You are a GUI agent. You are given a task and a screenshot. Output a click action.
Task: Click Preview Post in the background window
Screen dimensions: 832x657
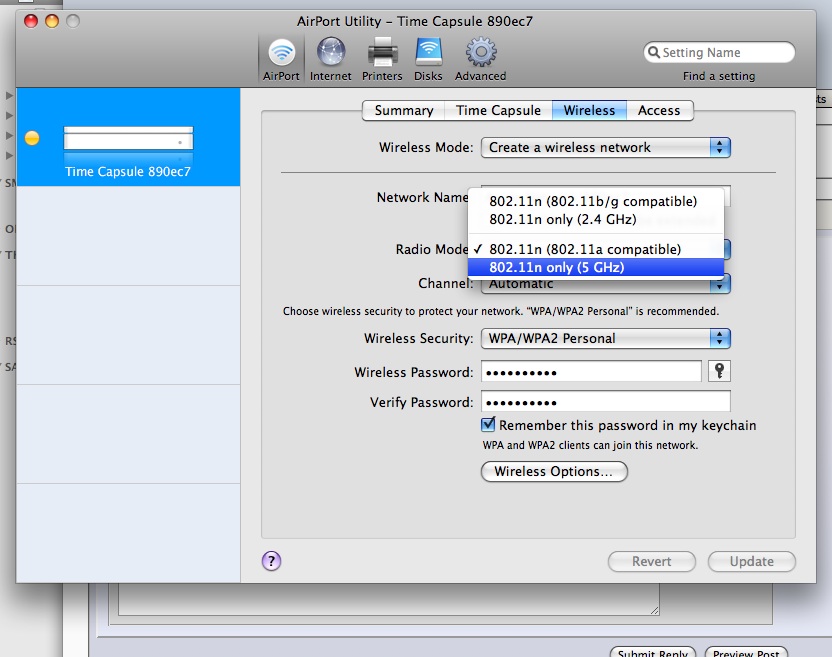click(746, 652)
